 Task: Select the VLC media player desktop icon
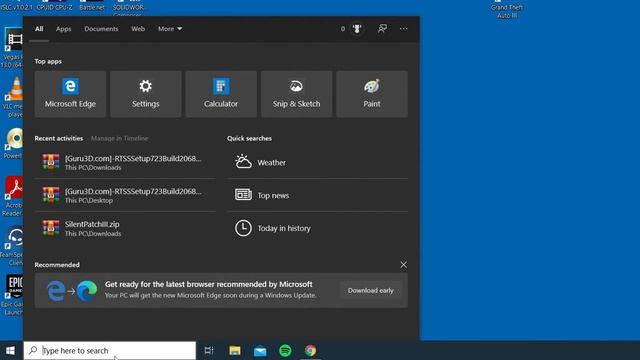14,97
